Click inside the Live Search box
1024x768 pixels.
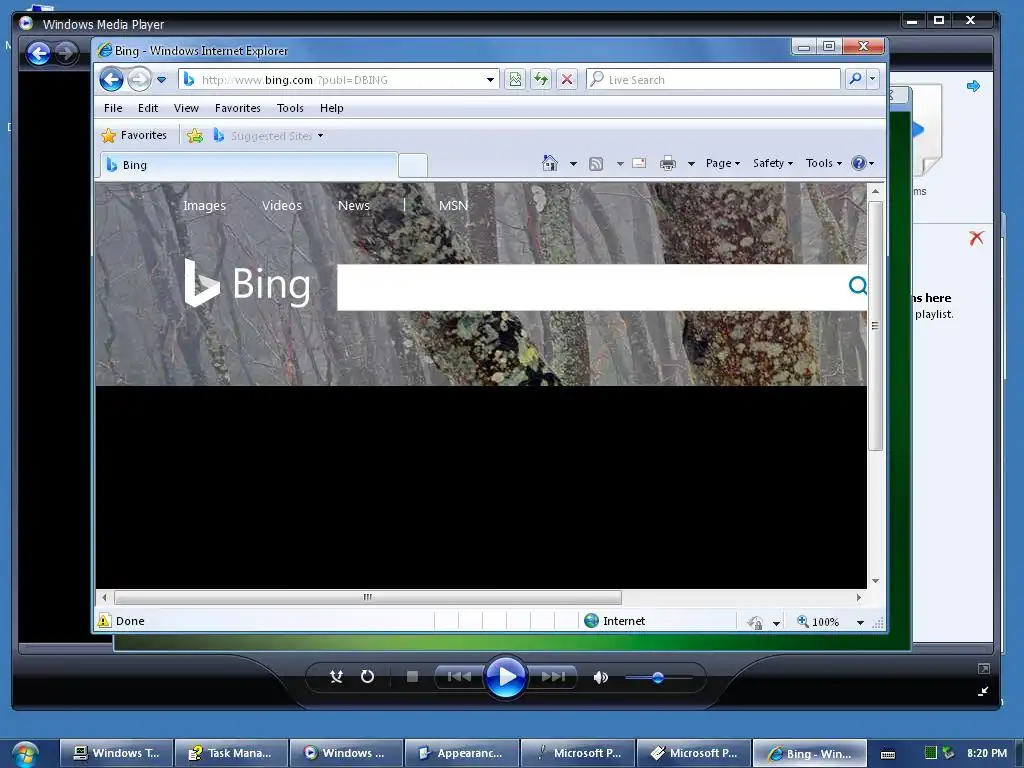coord(713,80)
